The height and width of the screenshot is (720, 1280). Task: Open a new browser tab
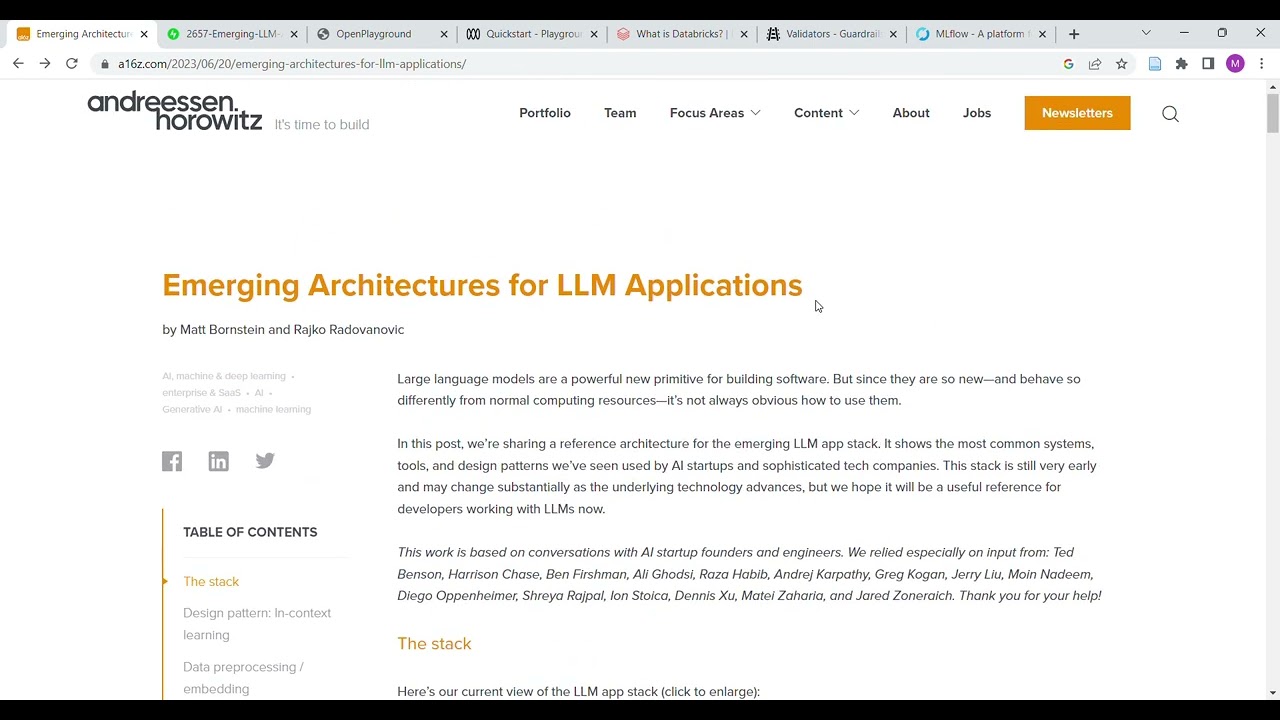pos(1074,34)
